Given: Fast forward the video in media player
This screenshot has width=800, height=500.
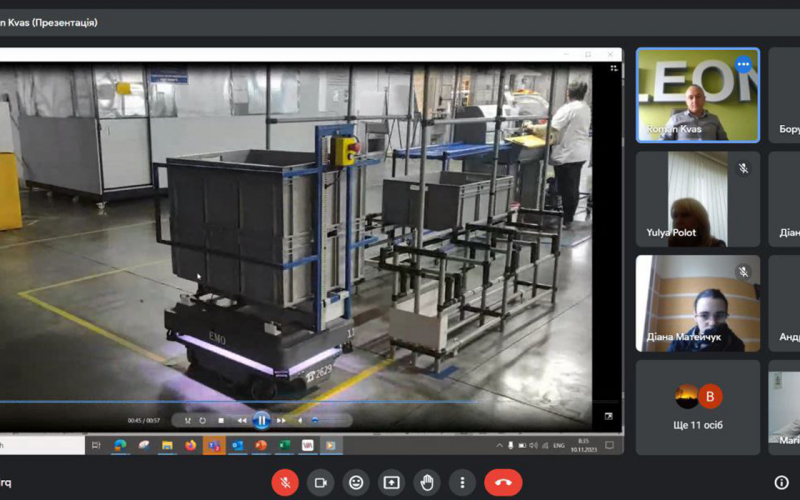Looking at the screenshot, I should [x=281, y=420].
